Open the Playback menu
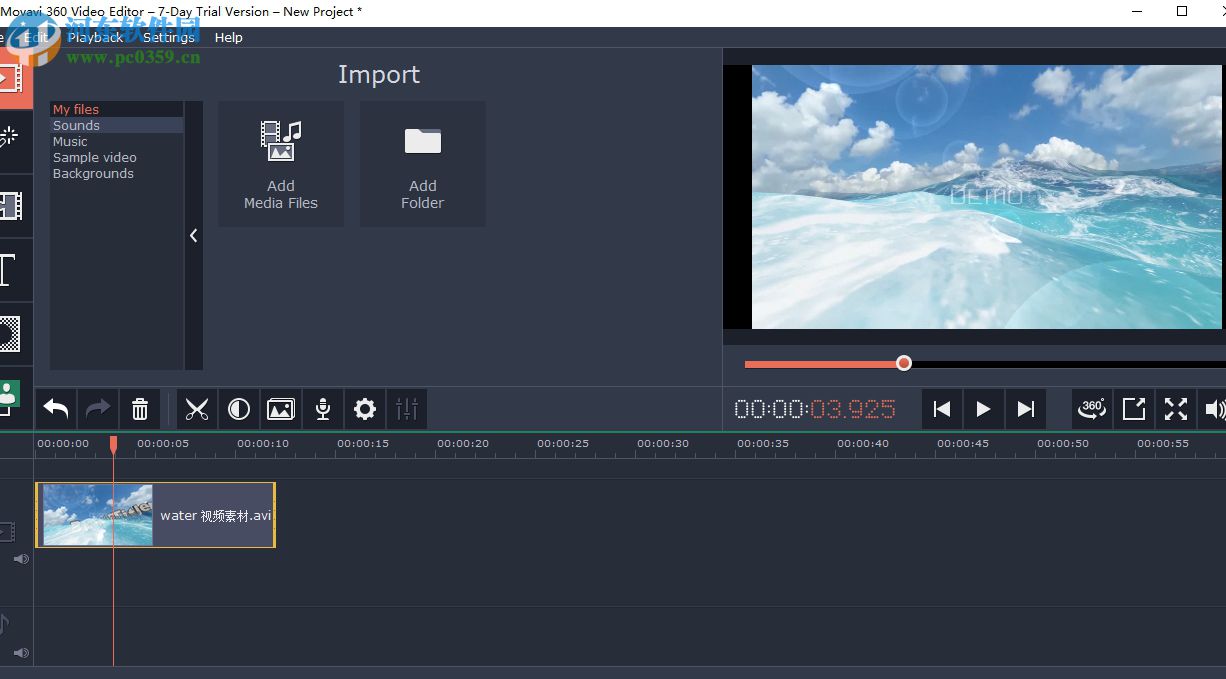This screenshot has width=1226, height=679. pos(95,37)
